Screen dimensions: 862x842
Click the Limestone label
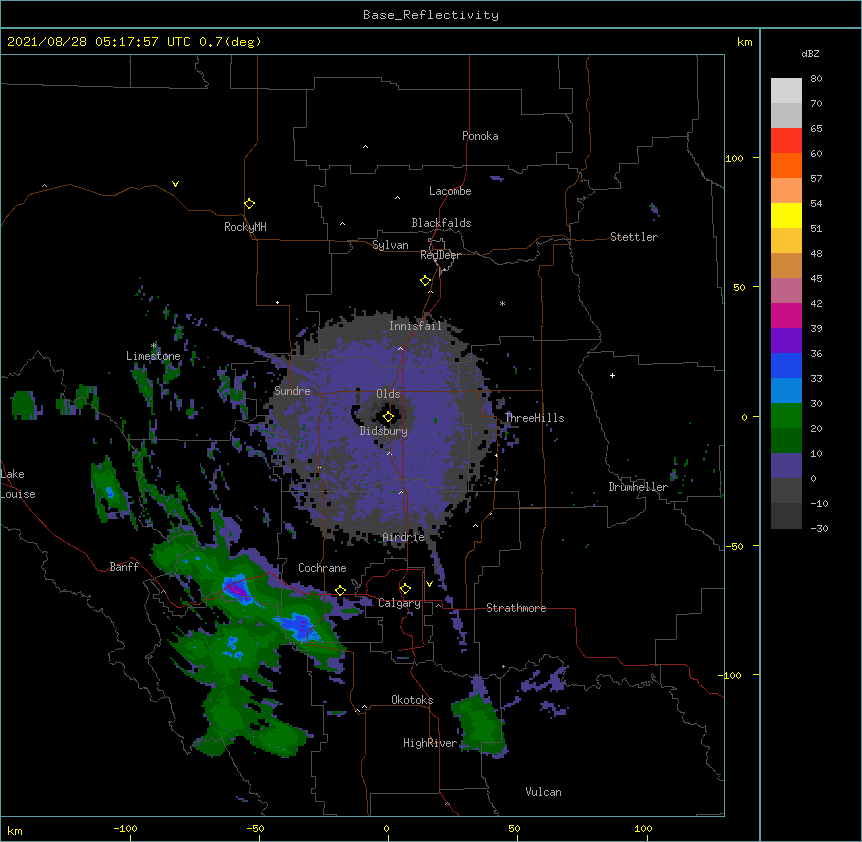(153, 356)
